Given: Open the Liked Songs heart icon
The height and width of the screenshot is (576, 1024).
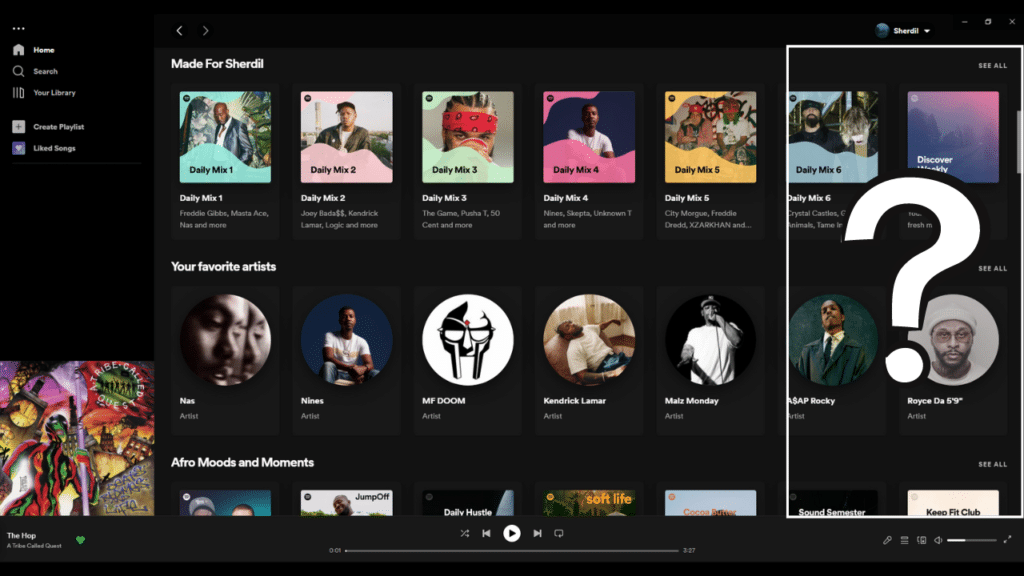Looking at the screenshot, I should coord(18,148).
